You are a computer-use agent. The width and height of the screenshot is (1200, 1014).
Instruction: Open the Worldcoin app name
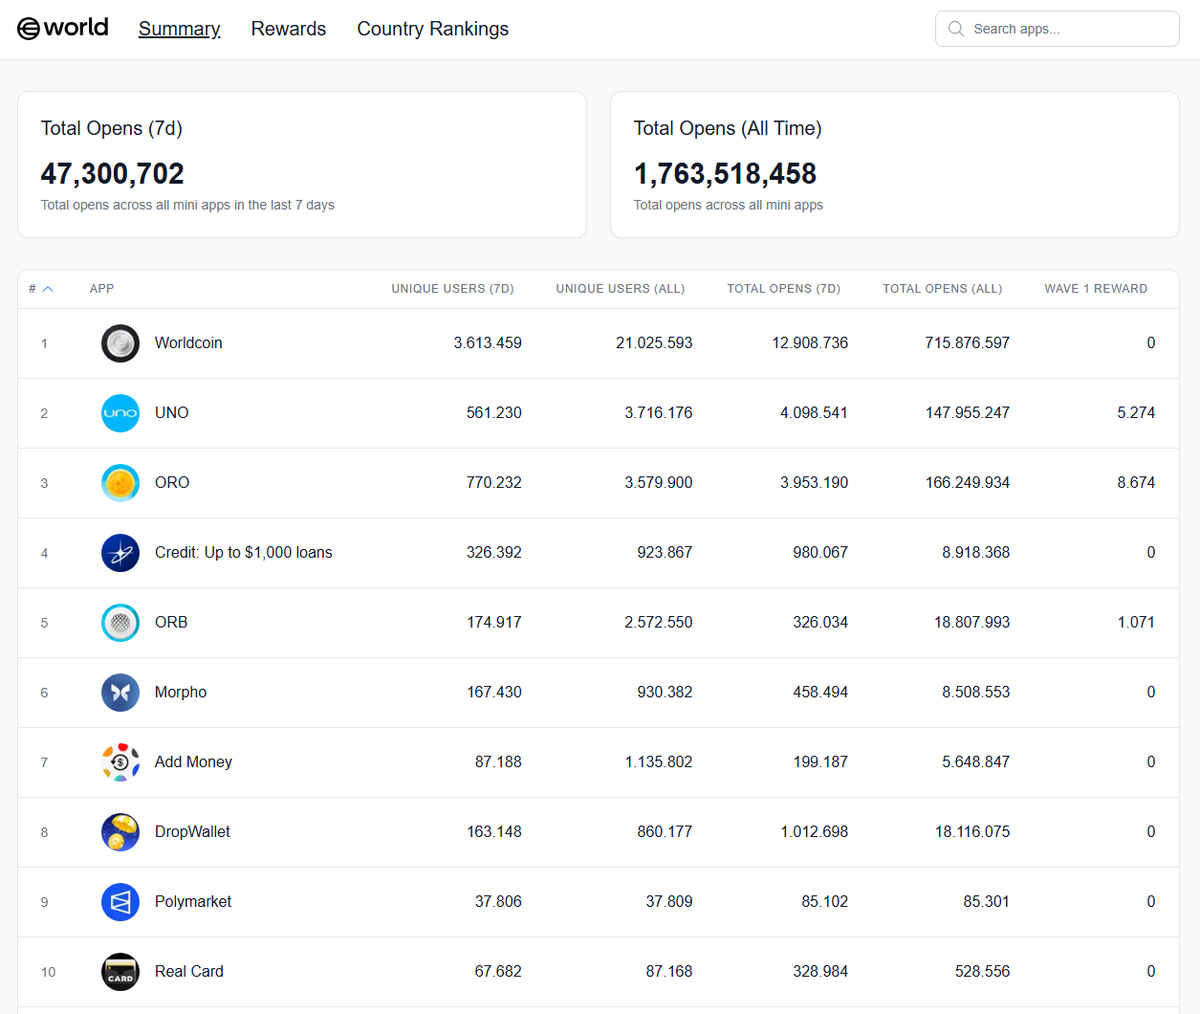(188, 343)
